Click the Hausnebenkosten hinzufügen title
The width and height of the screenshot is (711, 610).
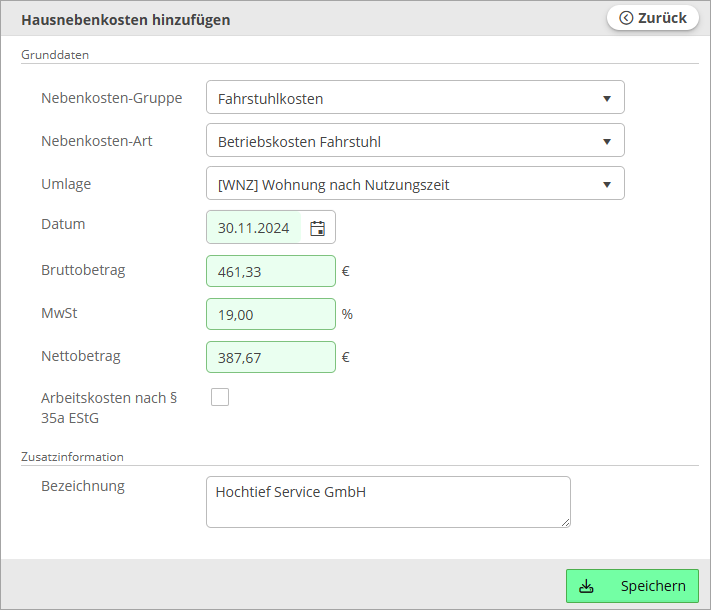pos(126,20)
